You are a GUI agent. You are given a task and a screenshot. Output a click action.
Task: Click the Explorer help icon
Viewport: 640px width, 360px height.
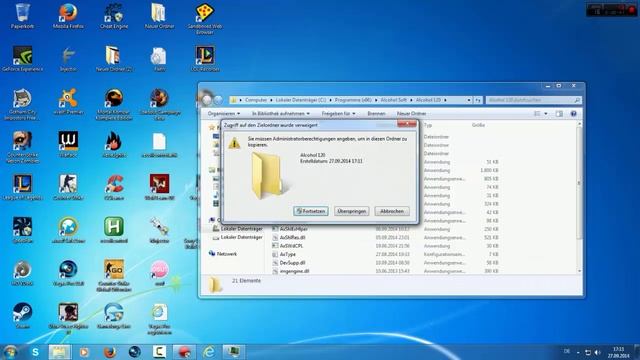[x=573, y=113]
